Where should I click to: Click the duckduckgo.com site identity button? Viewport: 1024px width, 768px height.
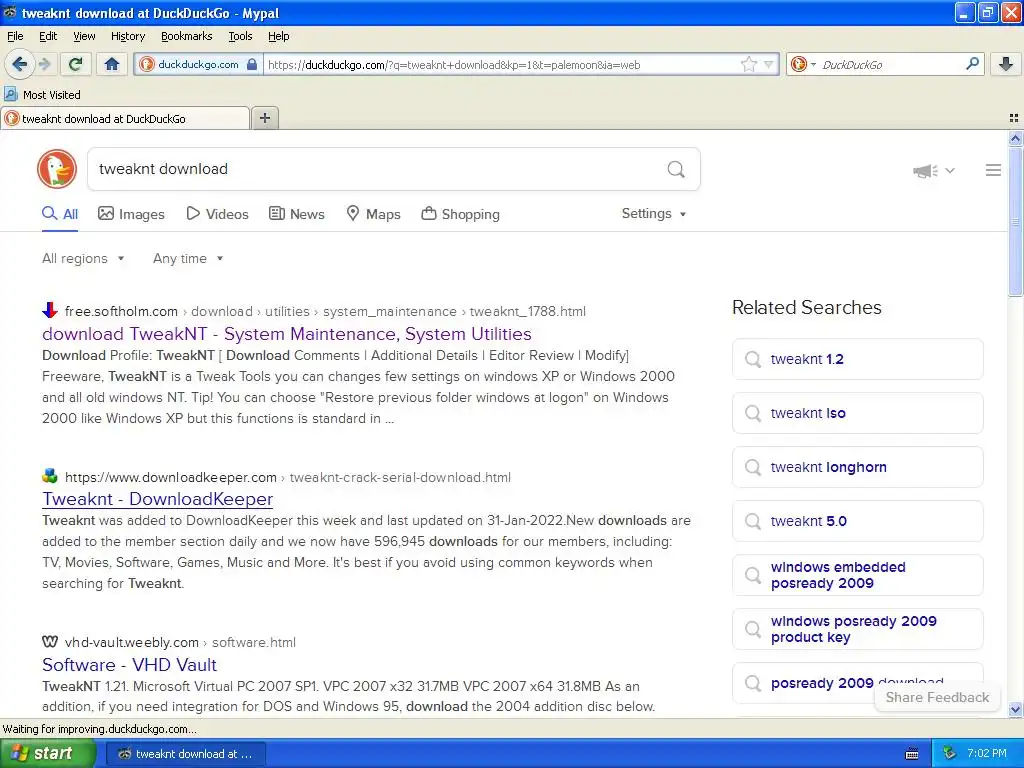(198, 64)
